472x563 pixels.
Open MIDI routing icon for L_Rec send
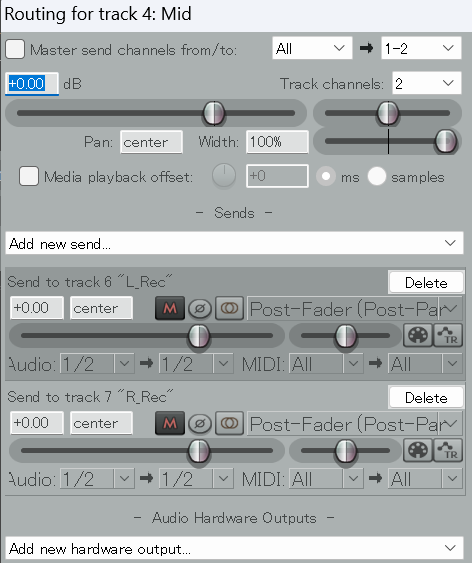point(418,335)
